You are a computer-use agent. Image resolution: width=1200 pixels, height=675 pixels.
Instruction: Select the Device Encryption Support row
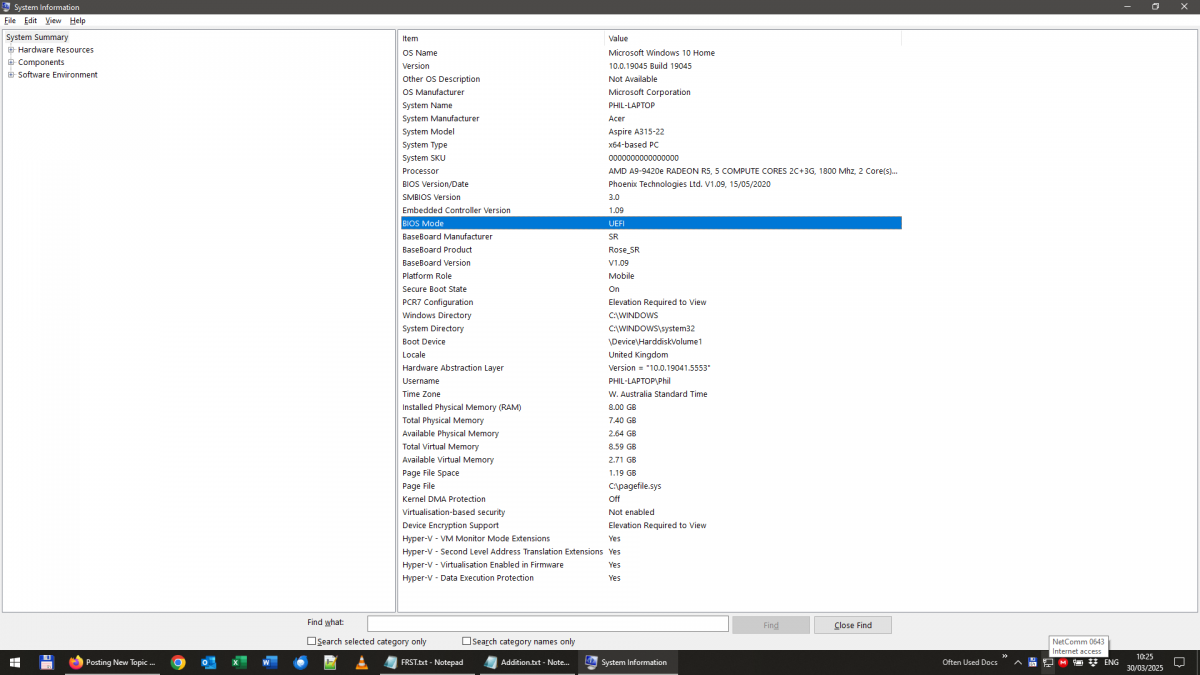(650, 525)
